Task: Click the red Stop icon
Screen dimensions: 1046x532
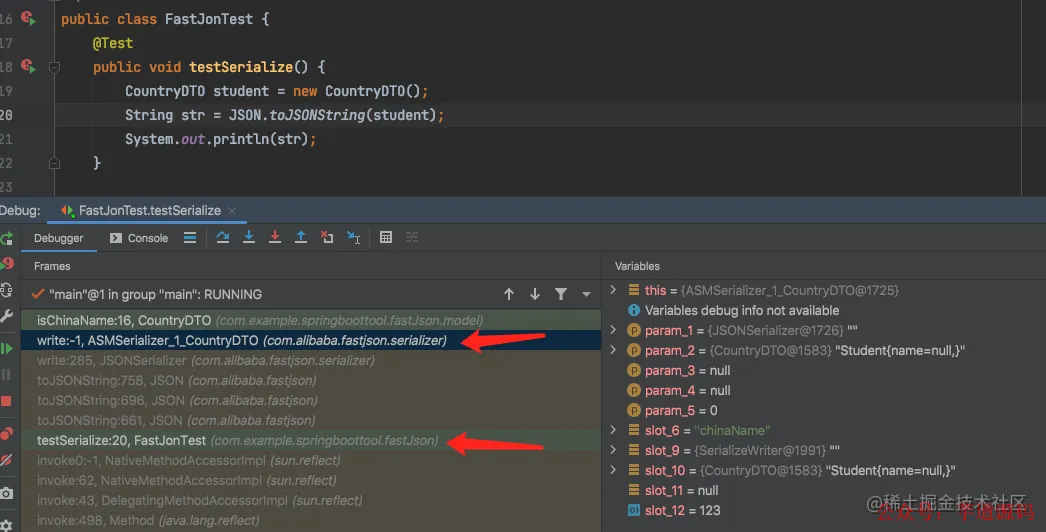Action: pos(6,401)
